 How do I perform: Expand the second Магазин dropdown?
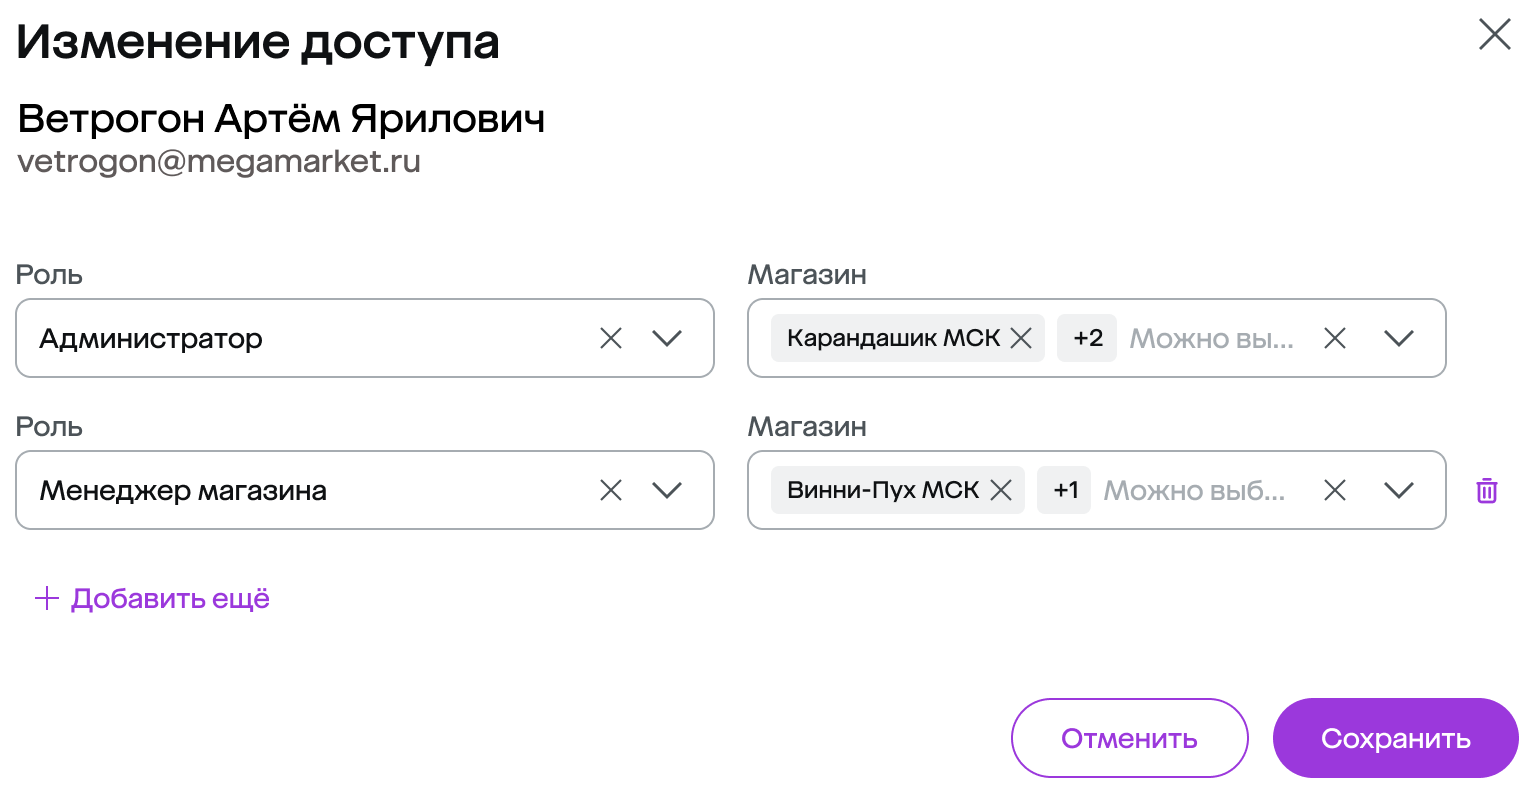pos(1398,491)
